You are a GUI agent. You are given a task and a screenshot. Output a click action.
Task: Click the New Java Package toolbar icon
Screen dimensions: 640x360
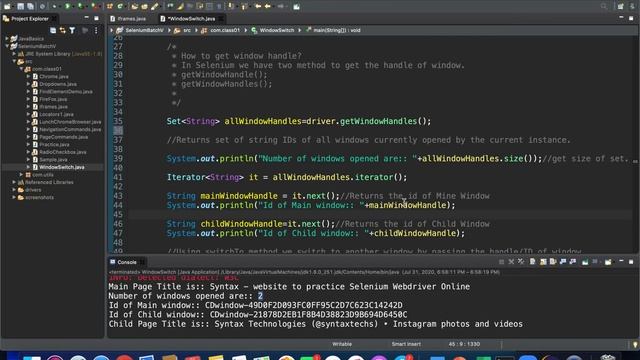tap(110, 7)
